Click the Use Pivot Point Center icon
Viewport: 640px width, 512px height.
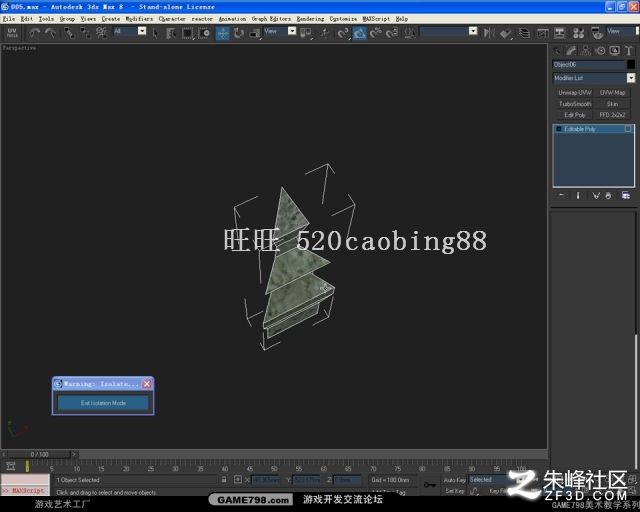(306, 33)
